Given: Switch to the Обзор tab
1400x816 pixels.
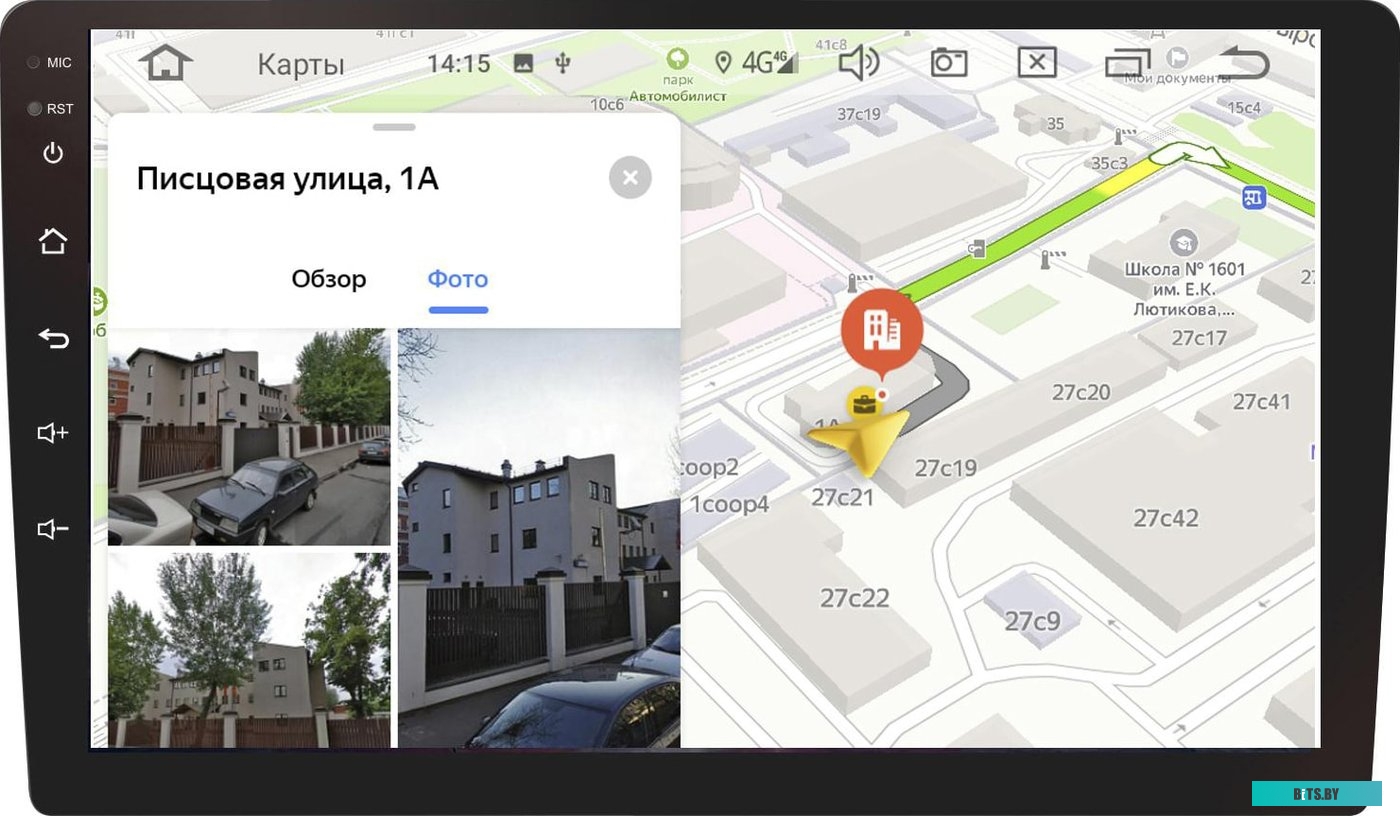Looking at the screenshot, I should [x=328, y=279].
